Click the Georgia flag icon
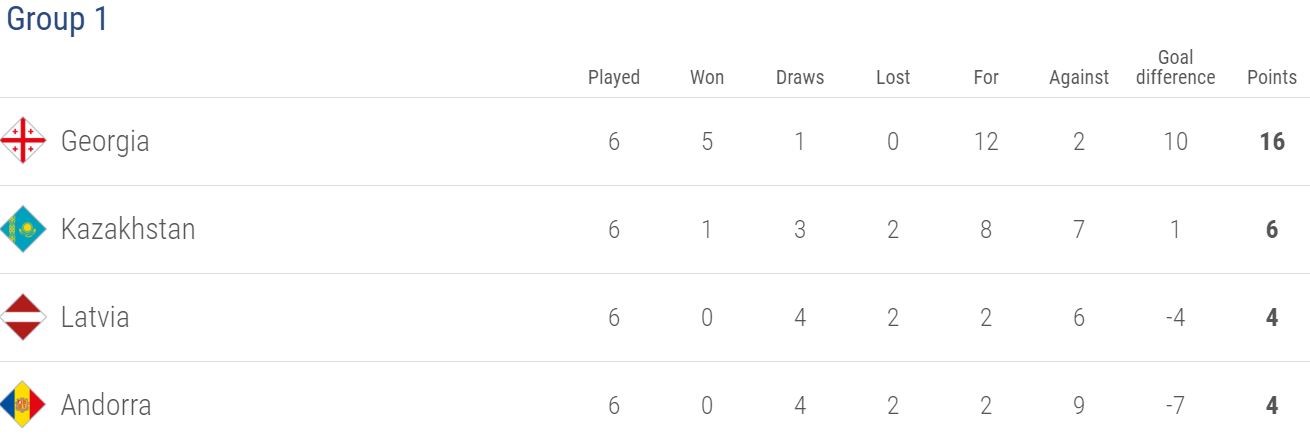 point(24,141)
